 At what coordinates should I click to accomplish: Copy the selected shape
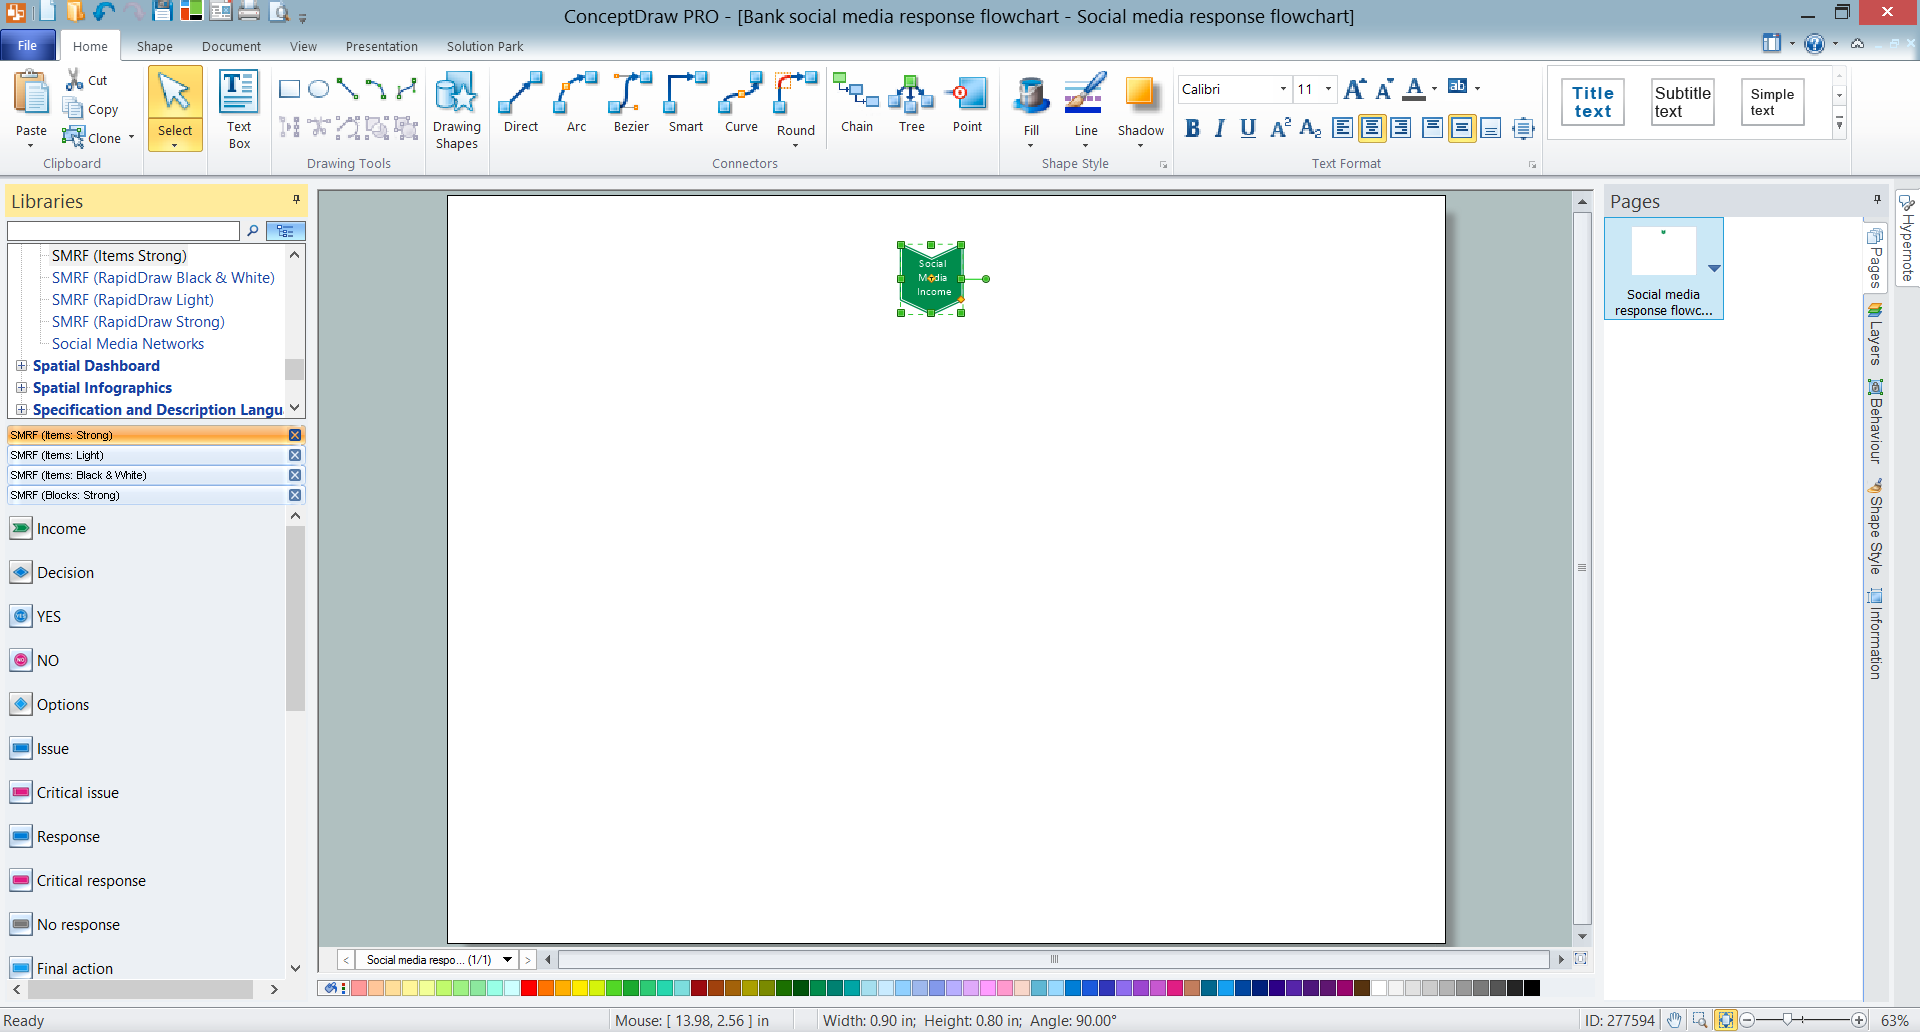pyautogui.click(x=91, y=109)
